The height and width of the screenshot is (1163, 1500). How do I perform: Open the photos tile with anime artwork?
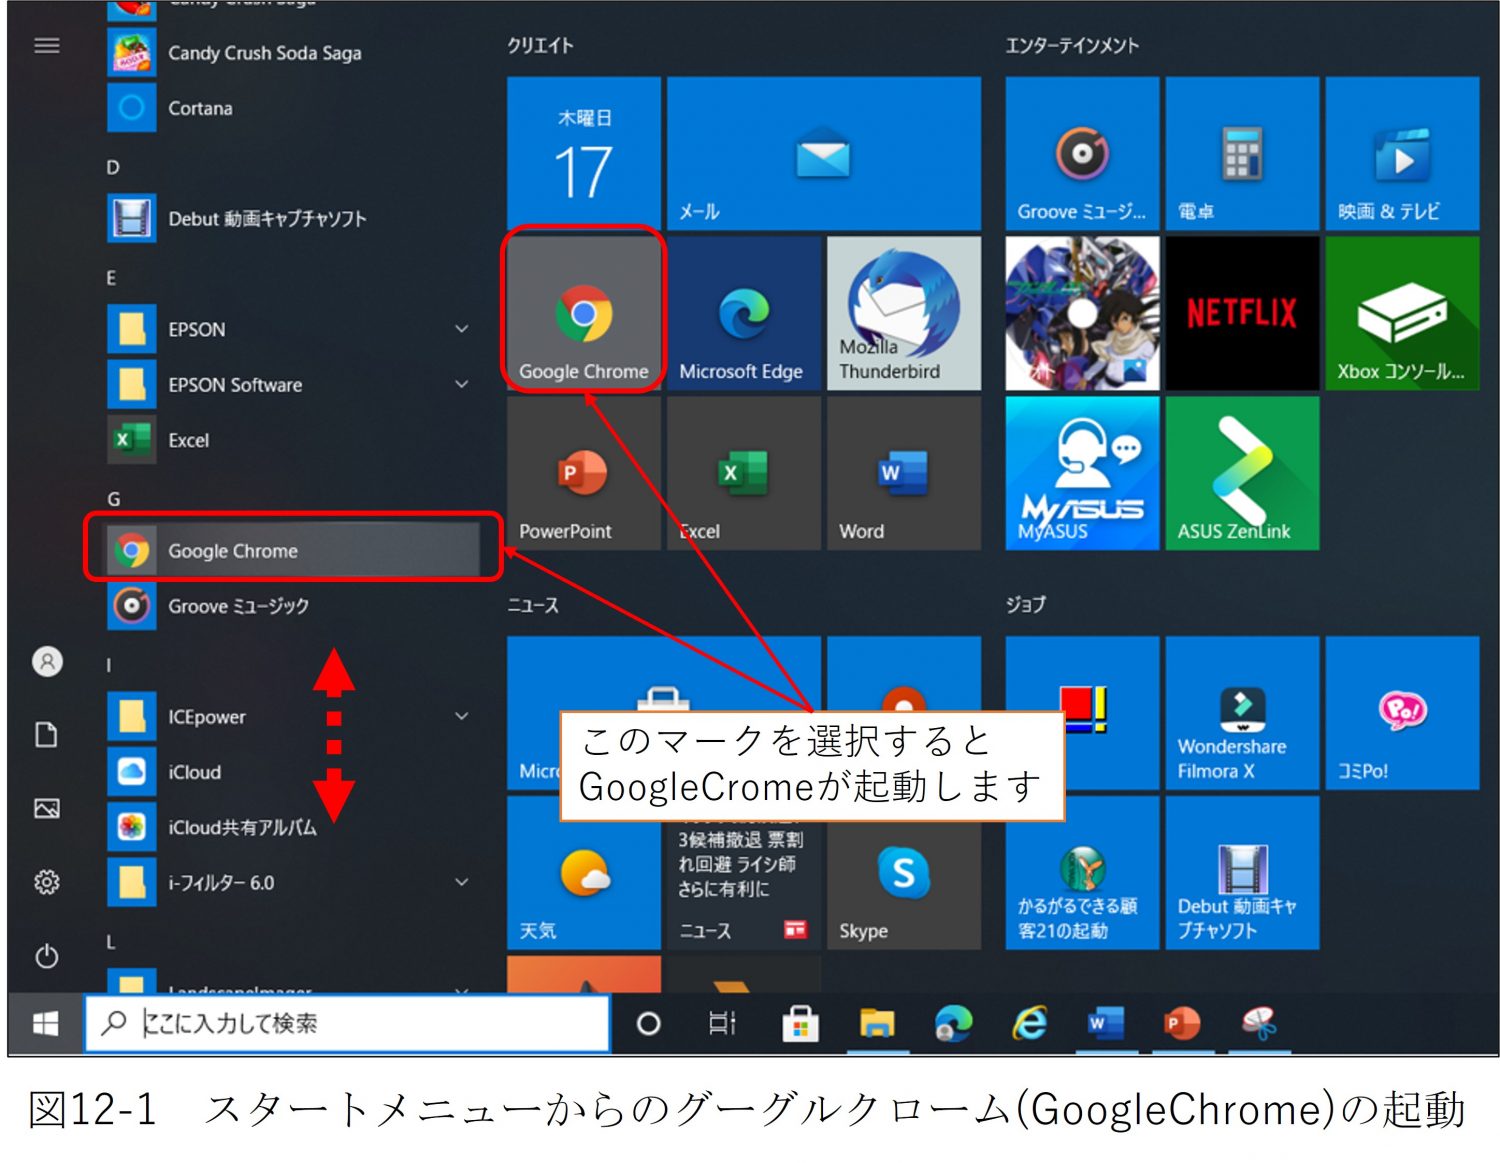pyautogui.click(x=1082, y=313)
